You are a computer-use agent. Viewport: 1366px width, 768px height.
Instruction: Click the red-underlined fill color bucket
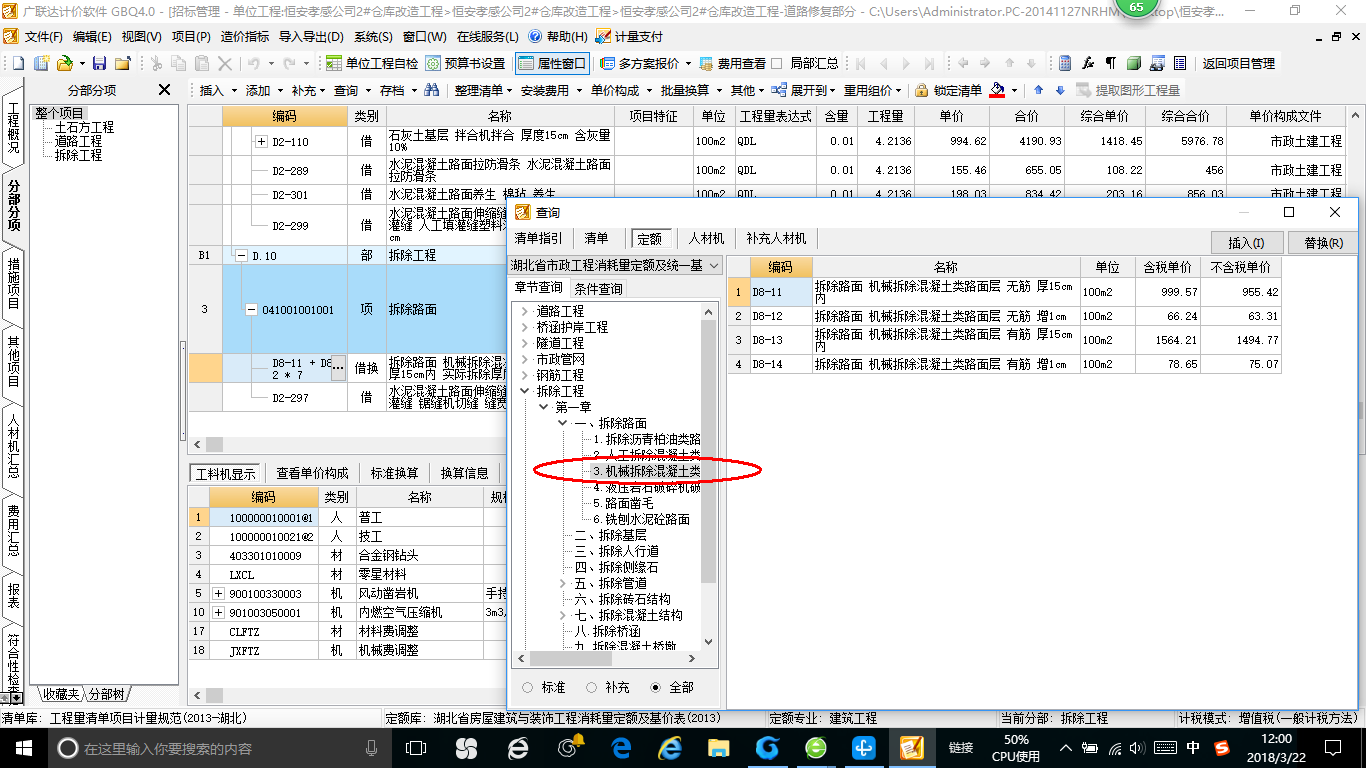click(997, 90)
